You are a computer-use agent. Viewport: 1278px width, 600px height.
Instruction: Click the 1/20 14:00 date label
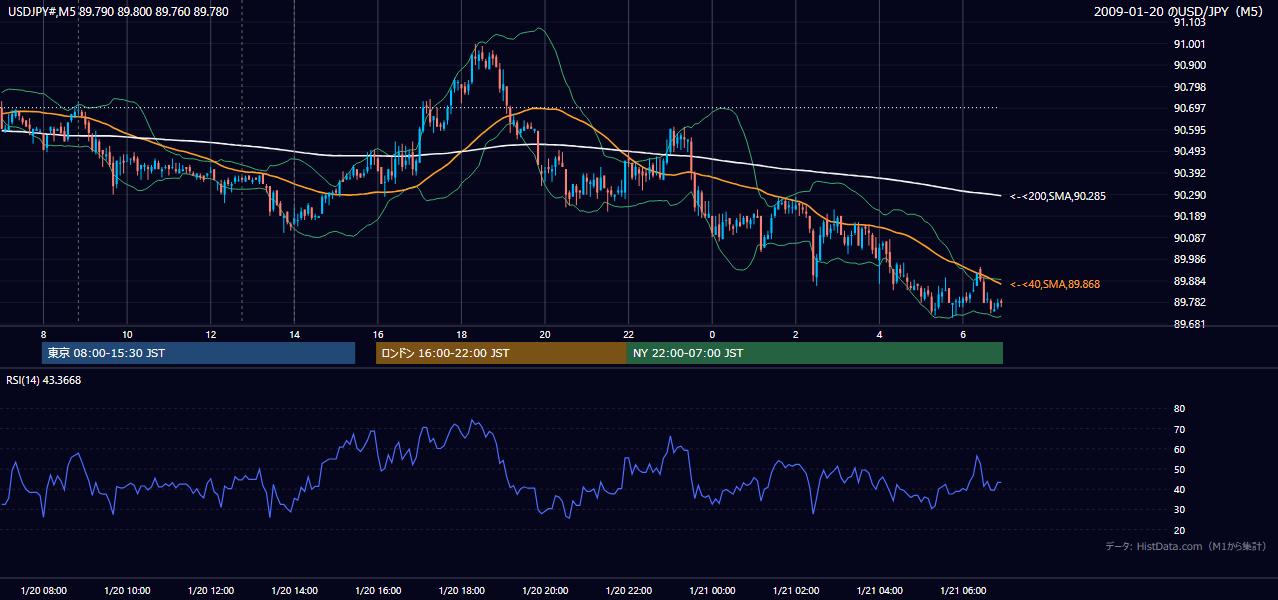point(294,590)
